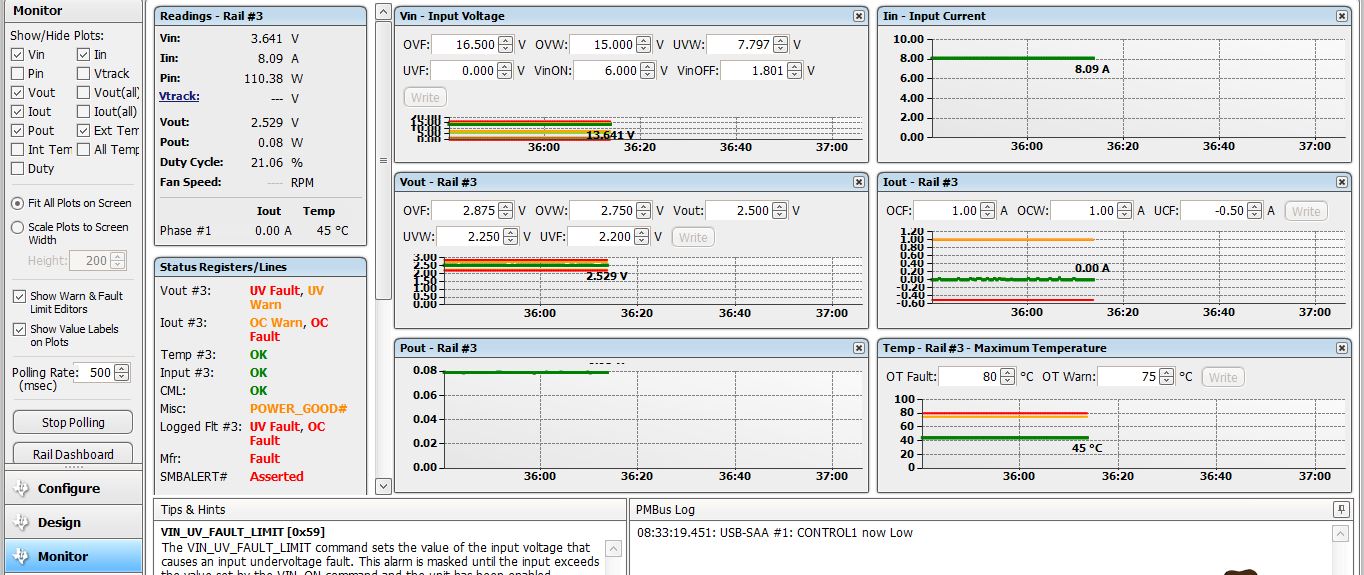Open the Configure view

coord(73,489)
